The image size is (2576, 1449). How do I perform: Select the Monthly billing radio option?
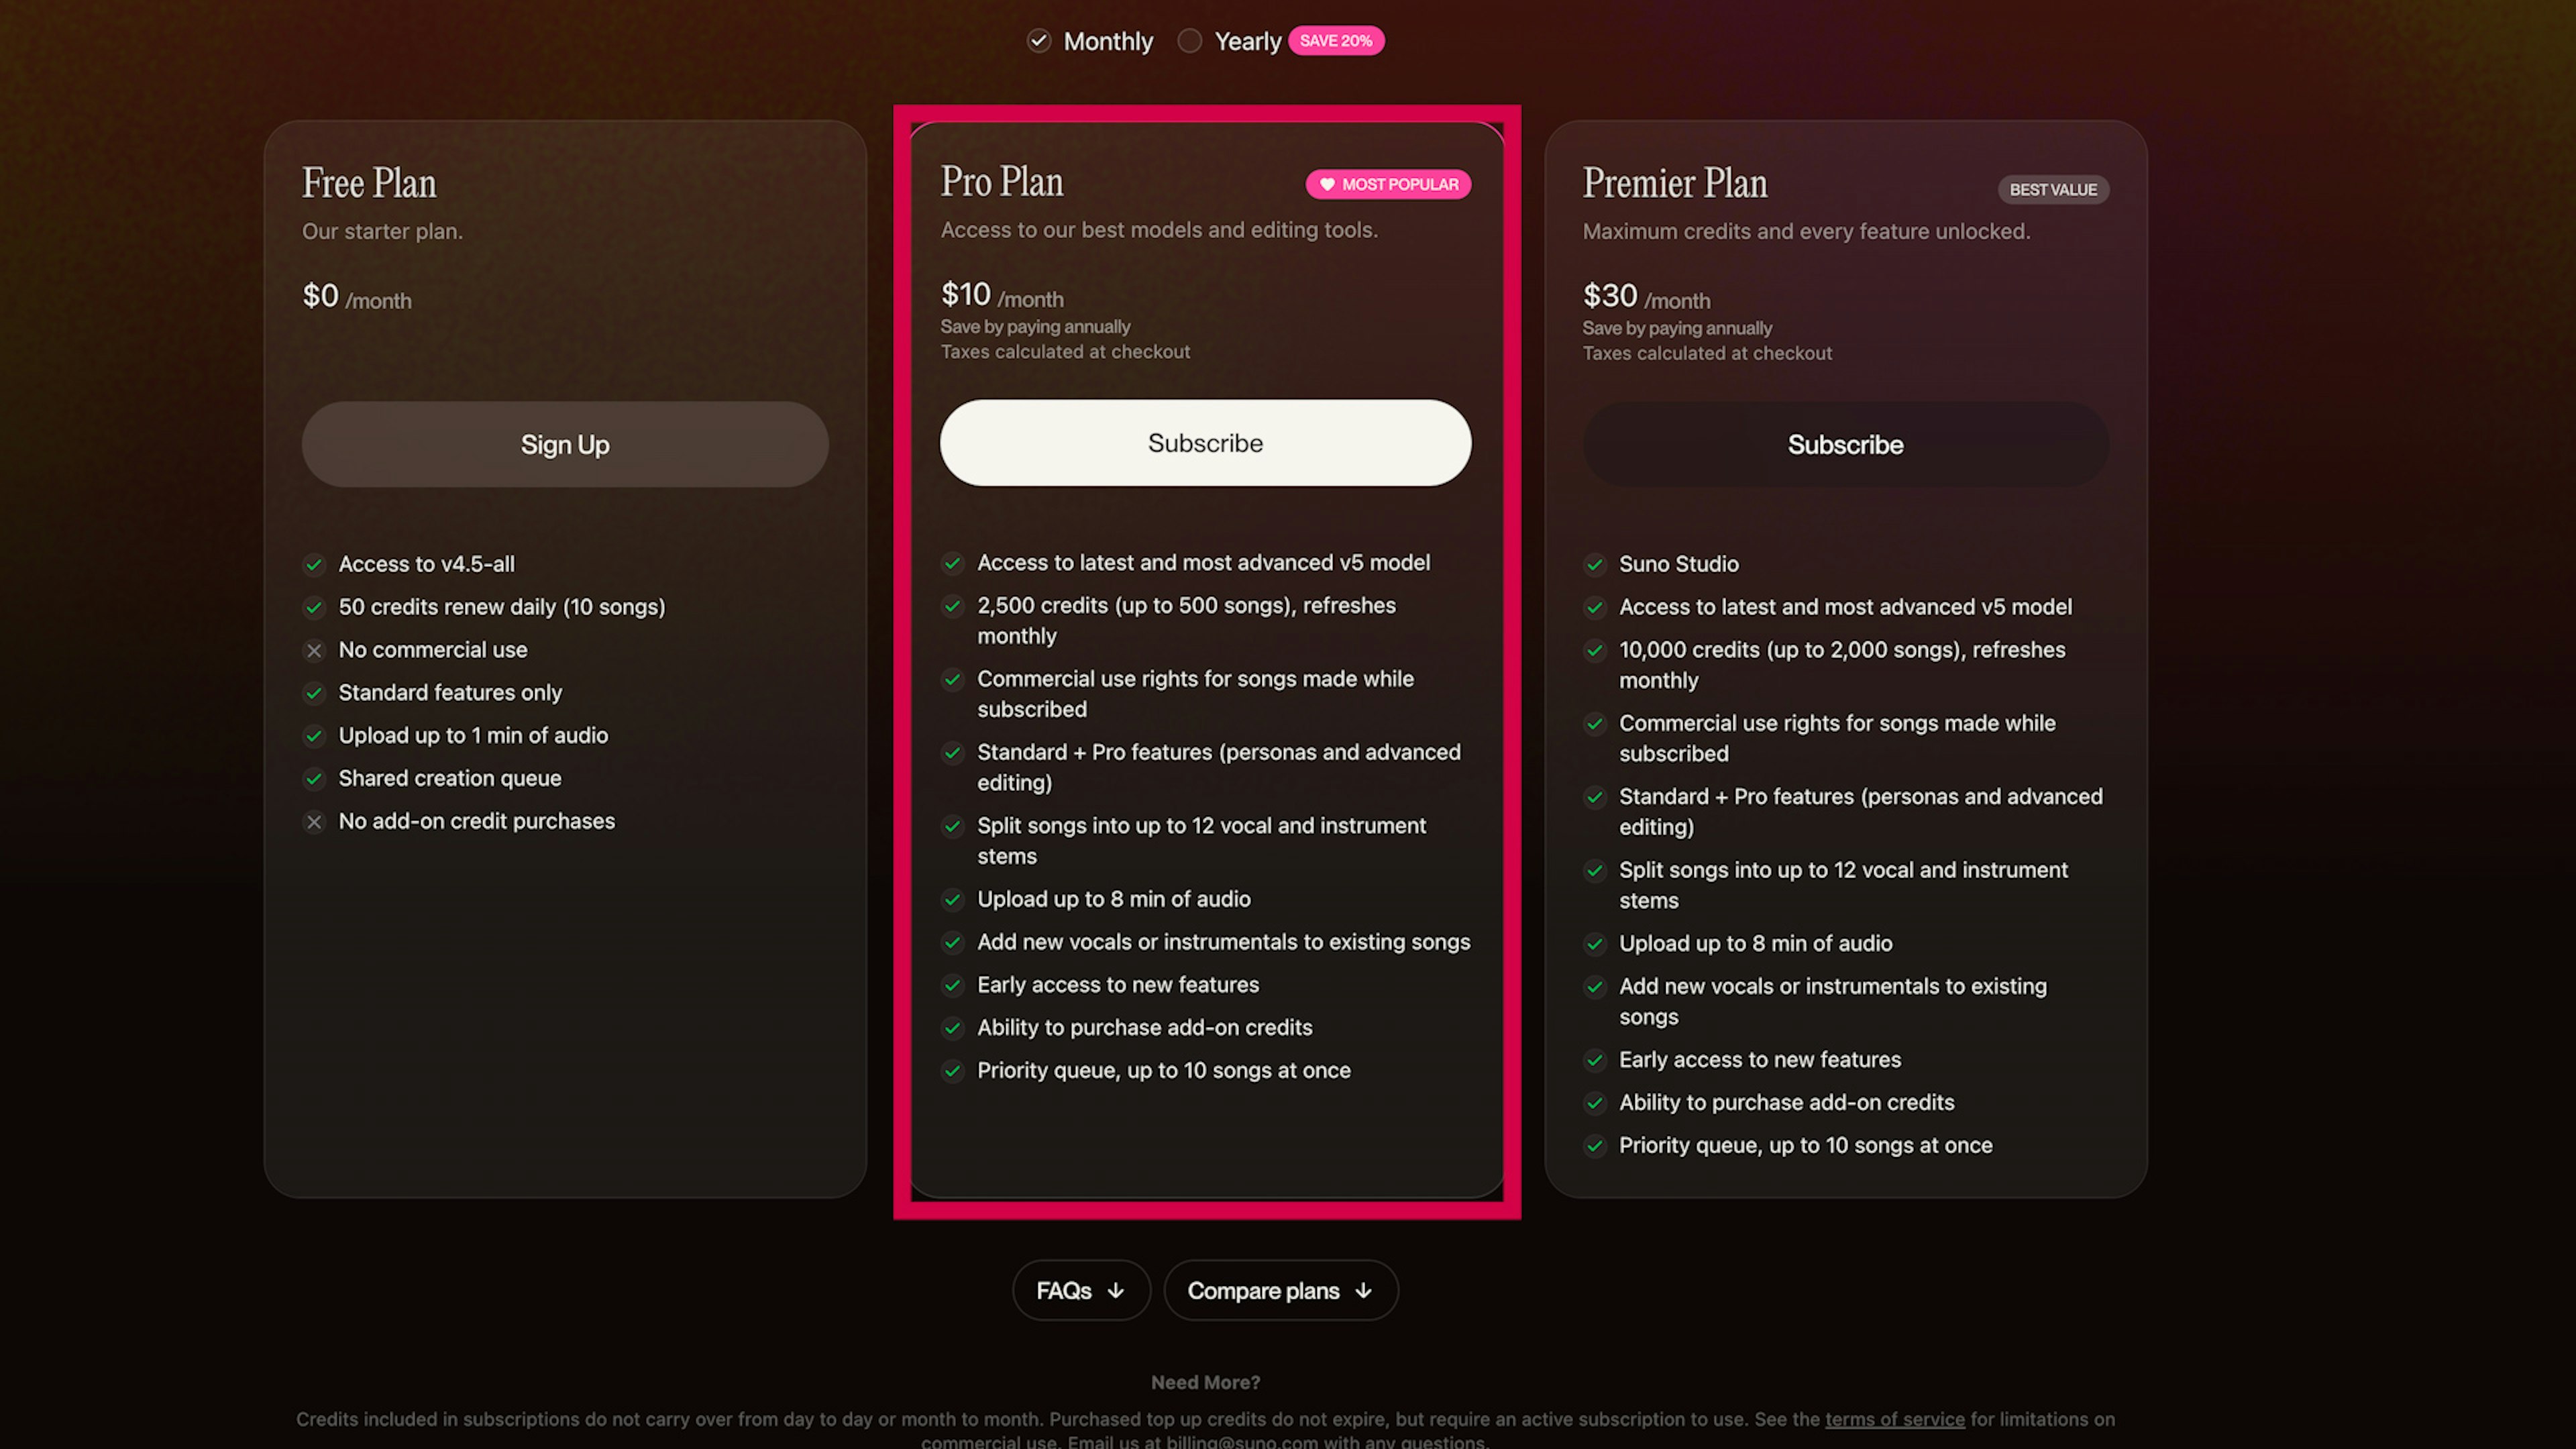point(1039,41)
